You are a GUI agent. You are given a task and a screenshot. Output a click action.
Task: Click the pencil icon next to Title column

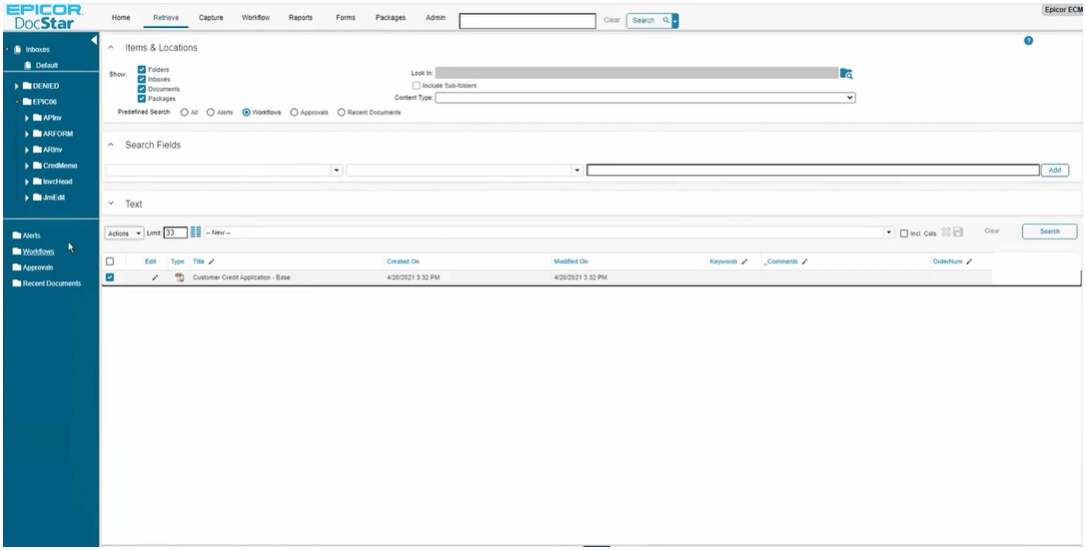pos(211,262)
